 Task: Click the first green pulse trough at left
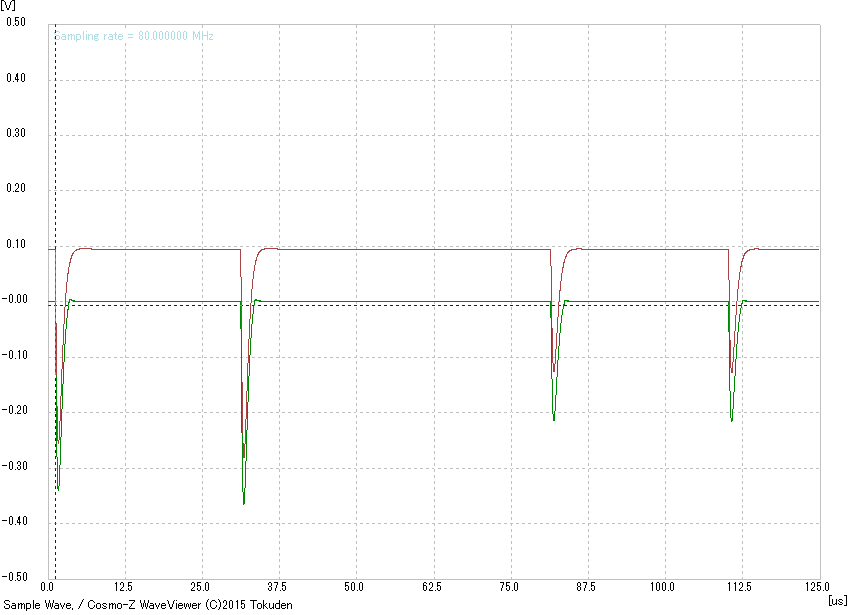click(x=58, y=489)
